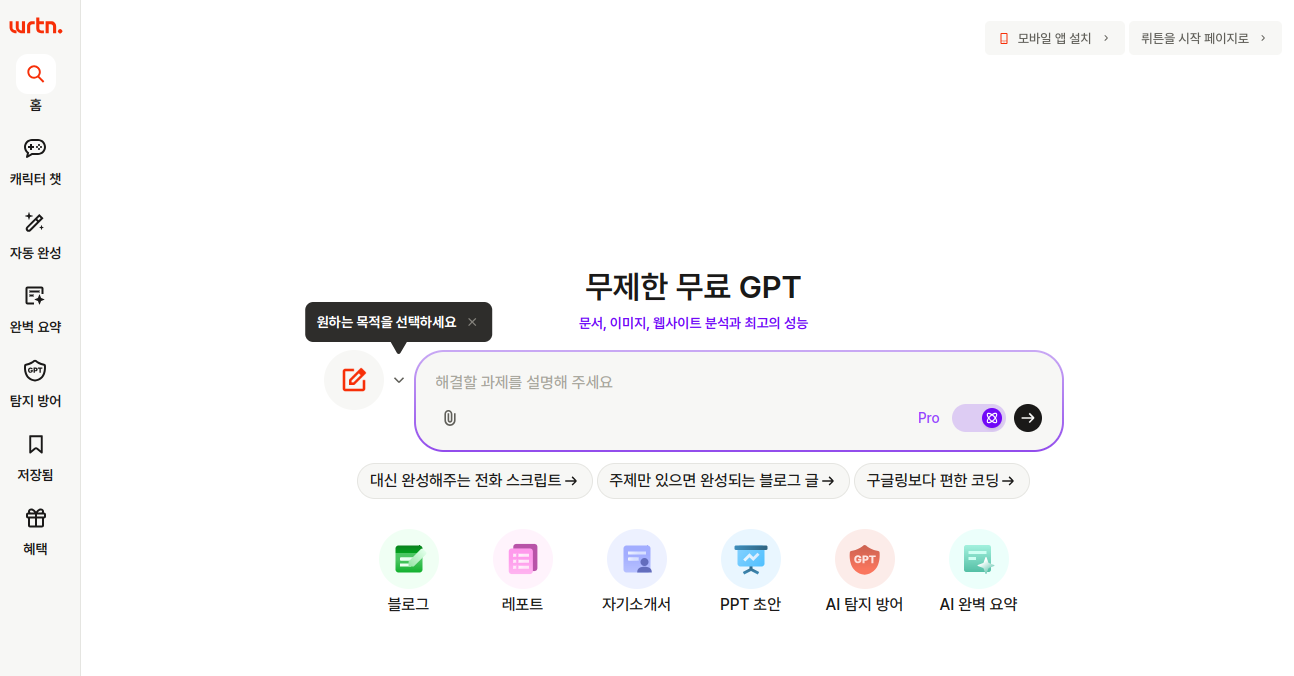Select 대신 완성해주는 전화 스크립트 suggestion
1294x676 pixels.
[x=475, y=481]
